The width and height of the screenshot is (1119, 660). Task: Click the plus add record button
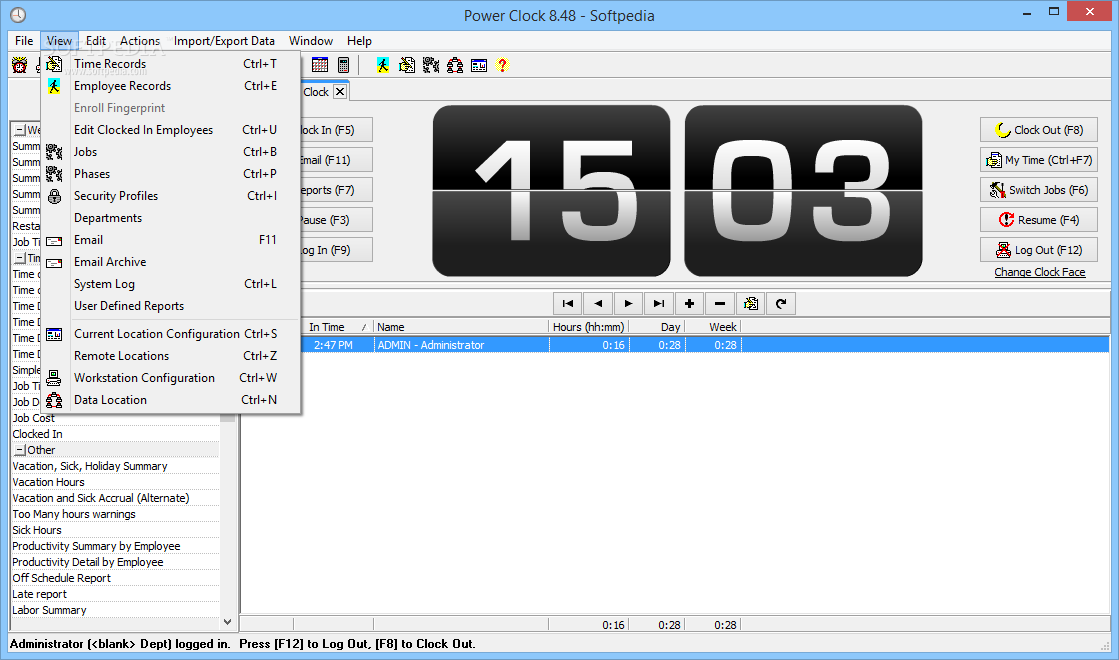tap(689, 304)
